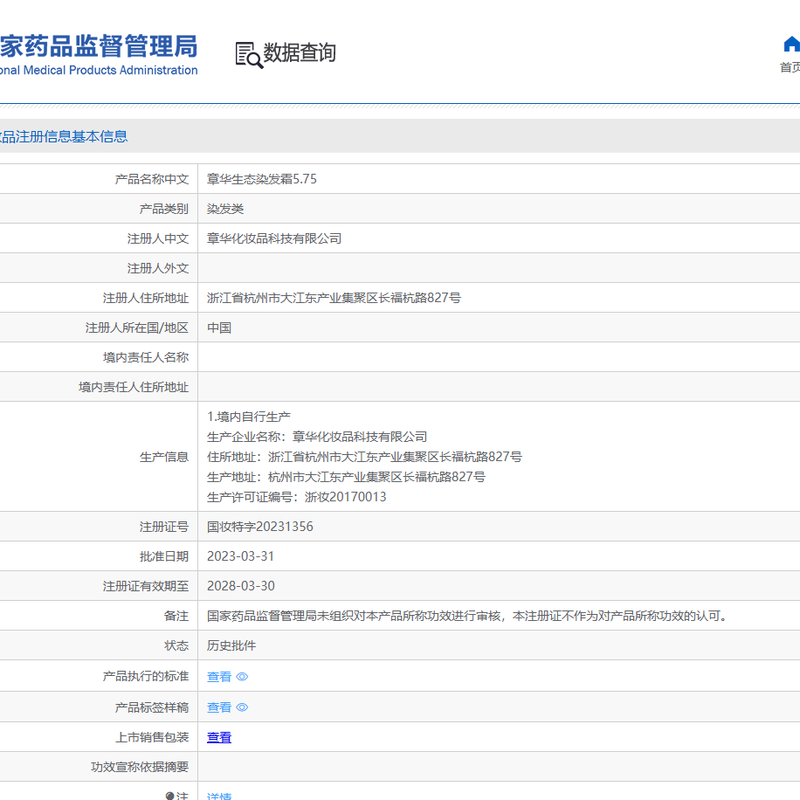The height and width of the screenshot is (800, 800).
Task: Click the 注册信息基本信息 section header
Action: tap(64, 136)
